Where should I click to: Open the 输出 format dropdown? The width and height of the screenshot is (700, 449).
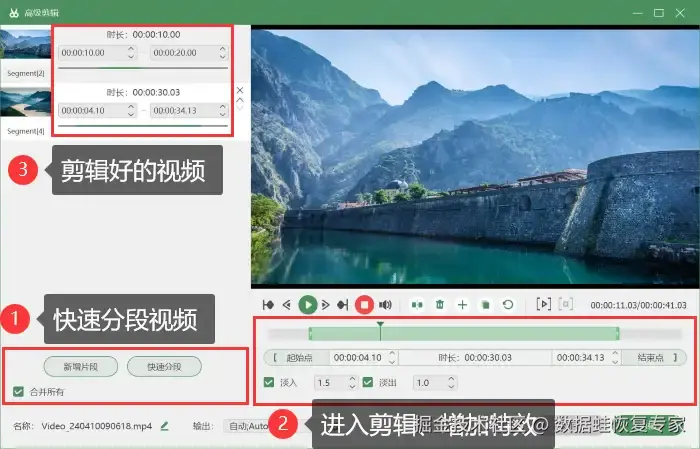coord(248,426)
